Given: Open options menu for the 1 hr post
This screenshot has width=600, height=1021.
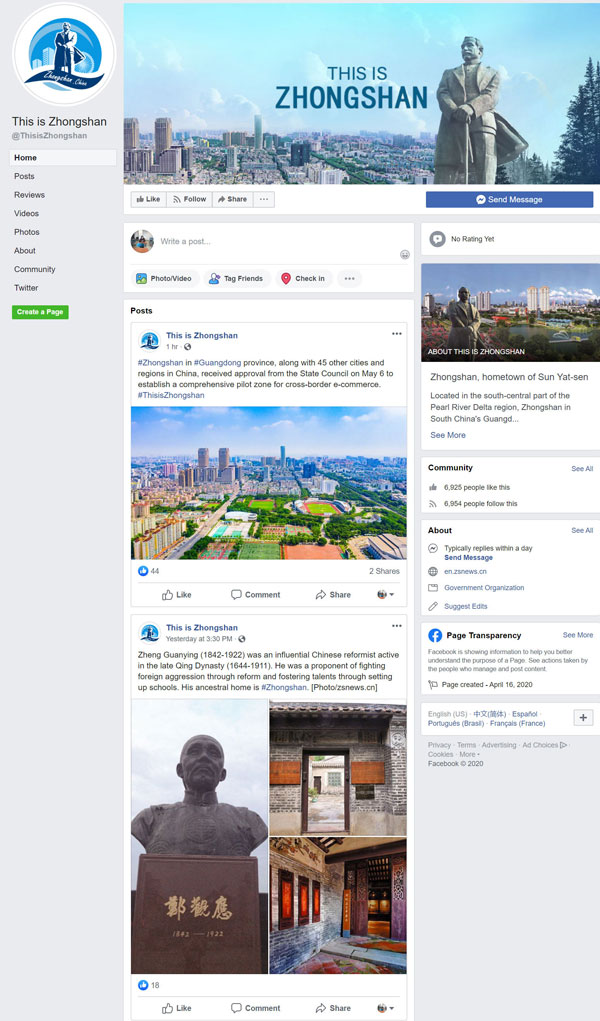Looking at the screenshot, I should (x=397, y=333).
